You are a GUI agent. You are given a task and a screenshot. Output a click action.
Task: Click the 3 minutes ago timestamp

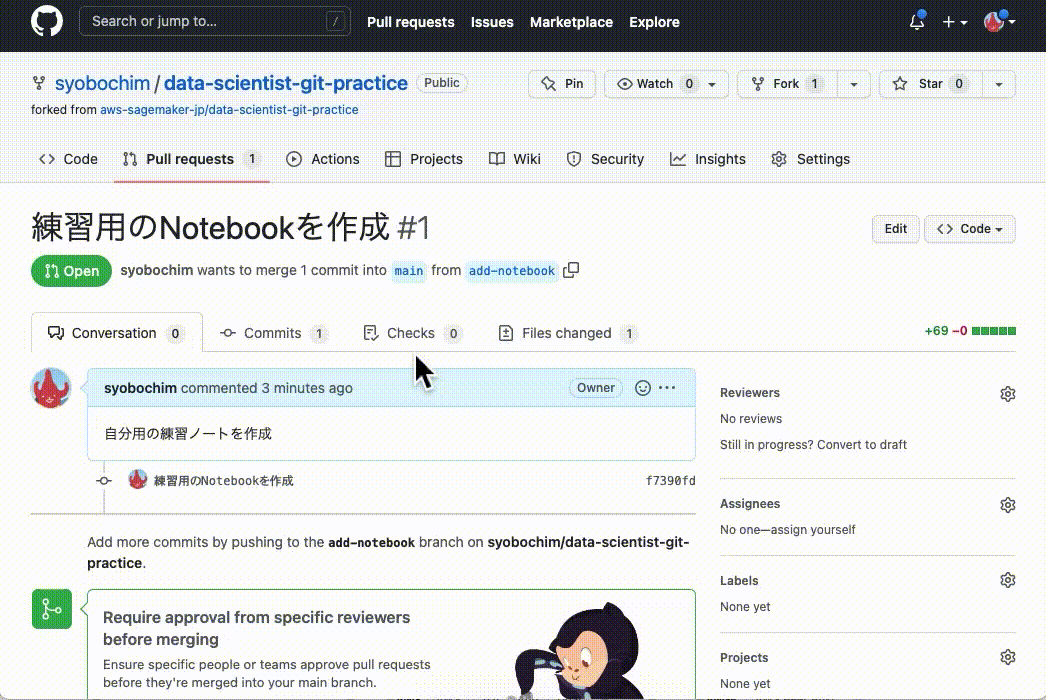[307, 388]
